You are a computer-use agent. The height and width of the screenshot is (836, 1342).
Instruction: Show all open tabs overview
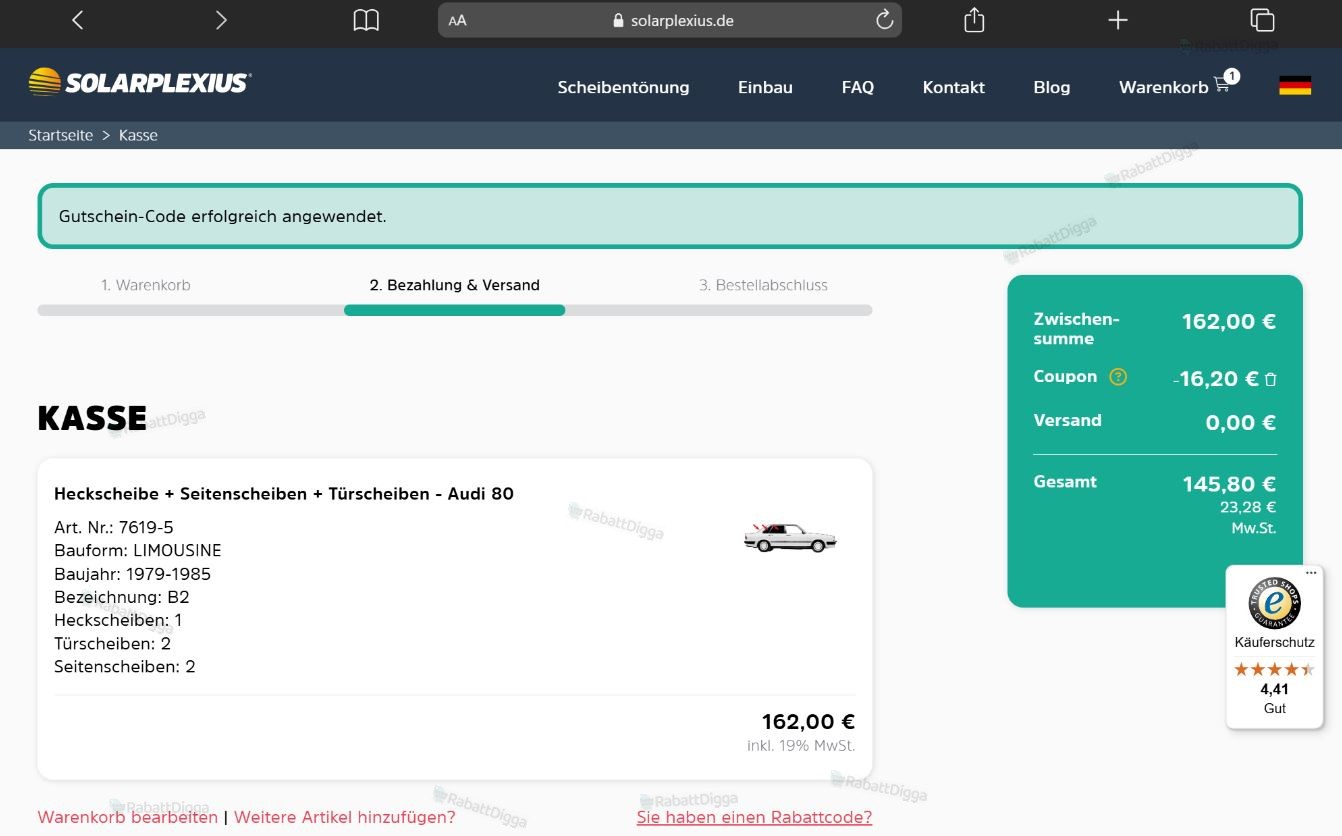tap(1262, 20)
